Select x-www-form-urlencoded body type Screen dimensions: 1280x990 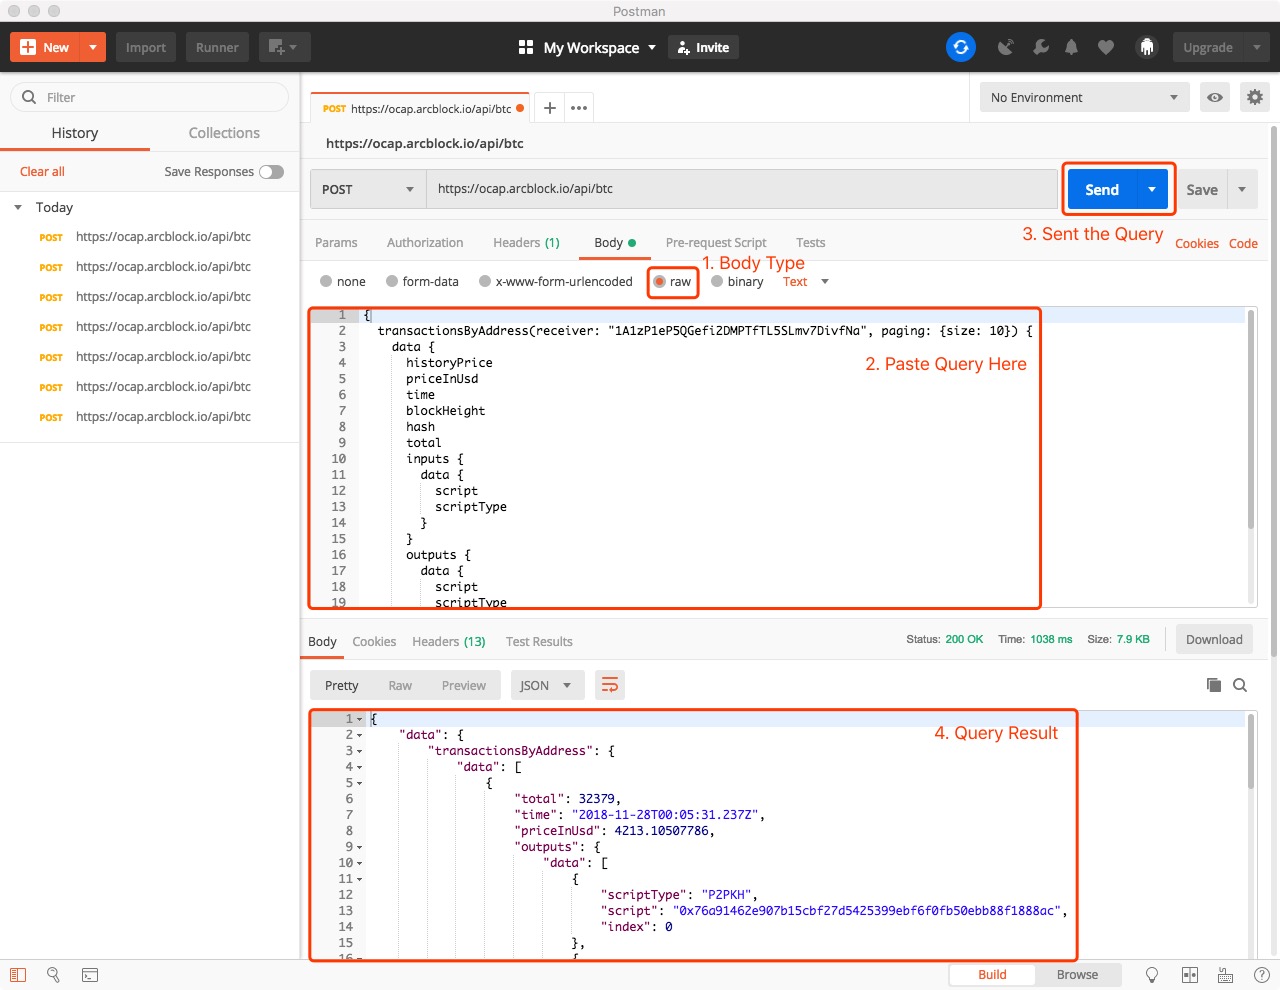point(485,282)
